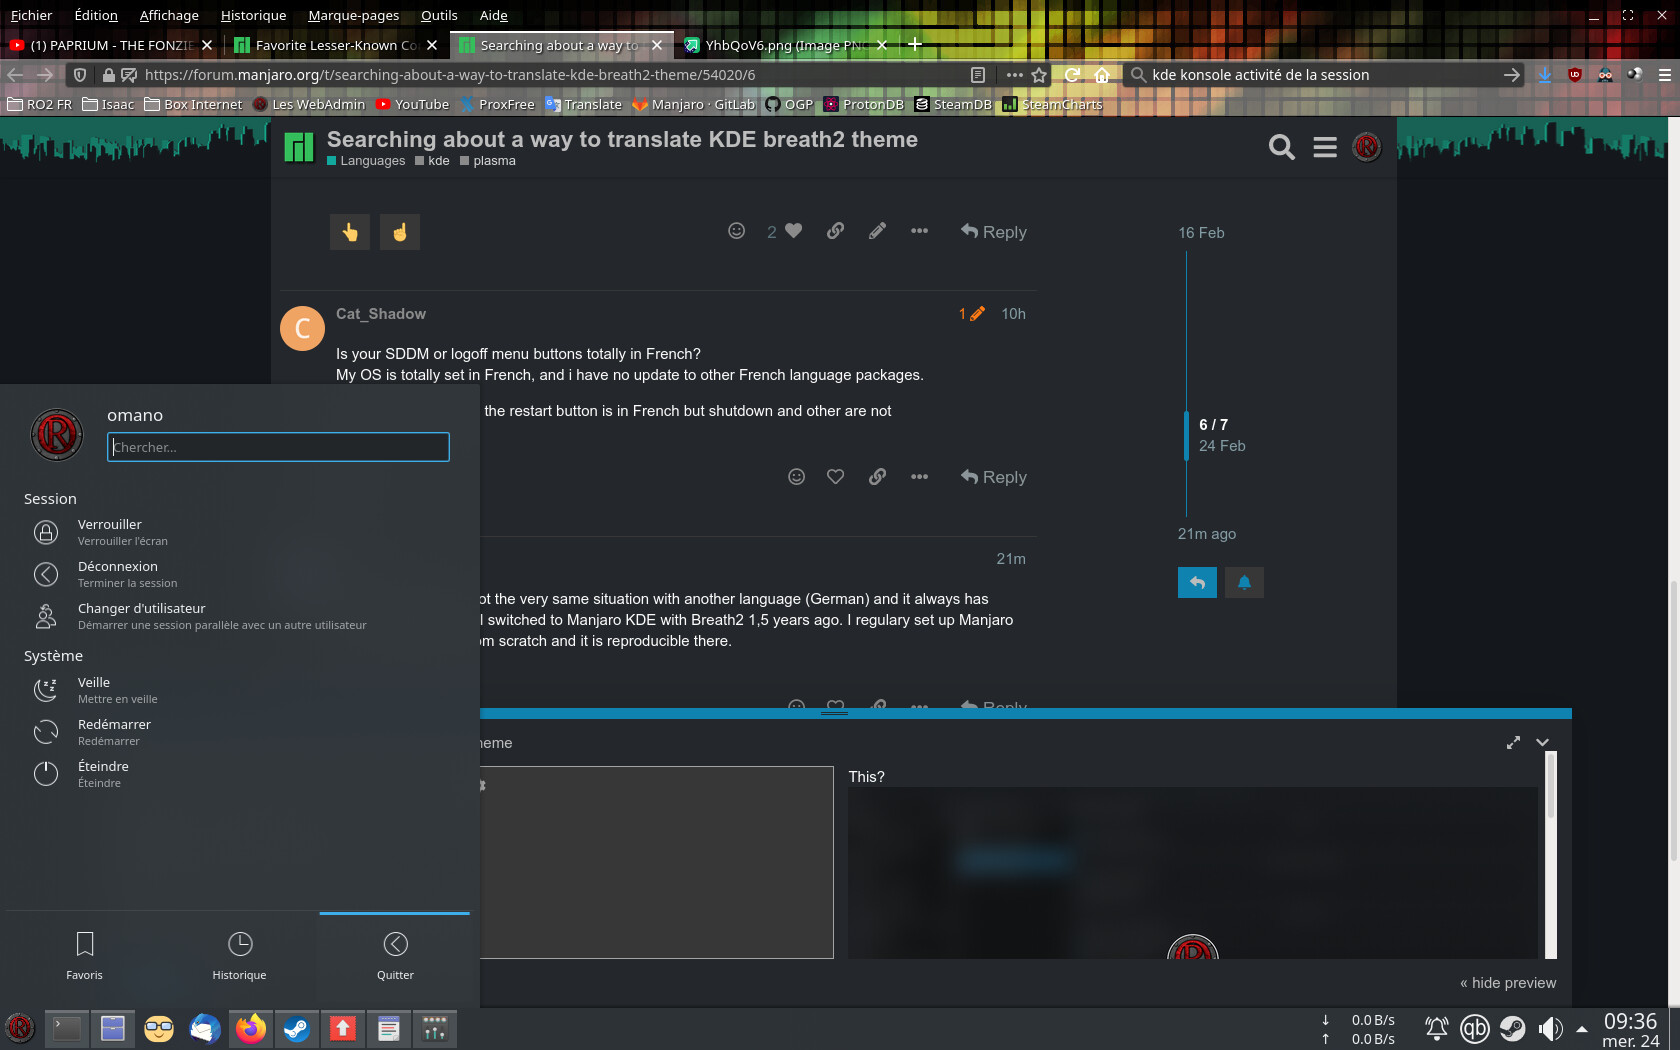Collapse the reply composer with chevron
This screenshot has width=1680, height=1050.
pos(1542,742)
